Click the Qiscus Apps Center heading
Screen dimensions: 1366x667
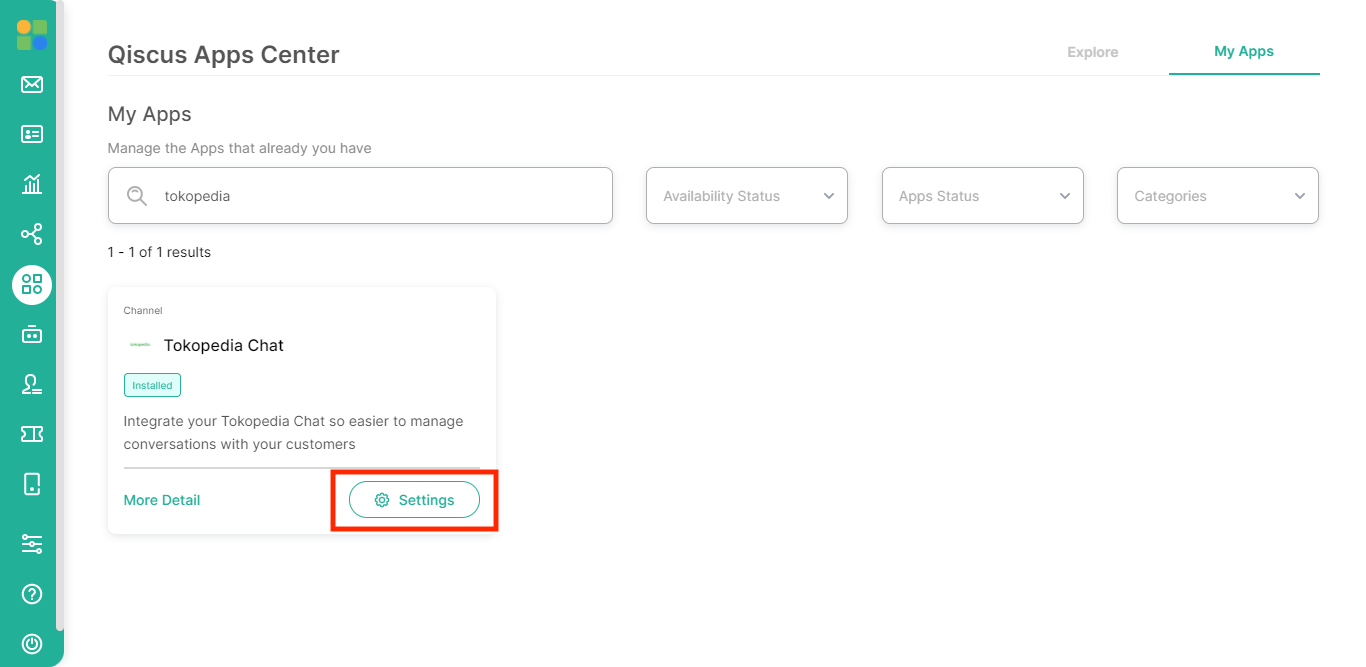click(x=224, y=55)
